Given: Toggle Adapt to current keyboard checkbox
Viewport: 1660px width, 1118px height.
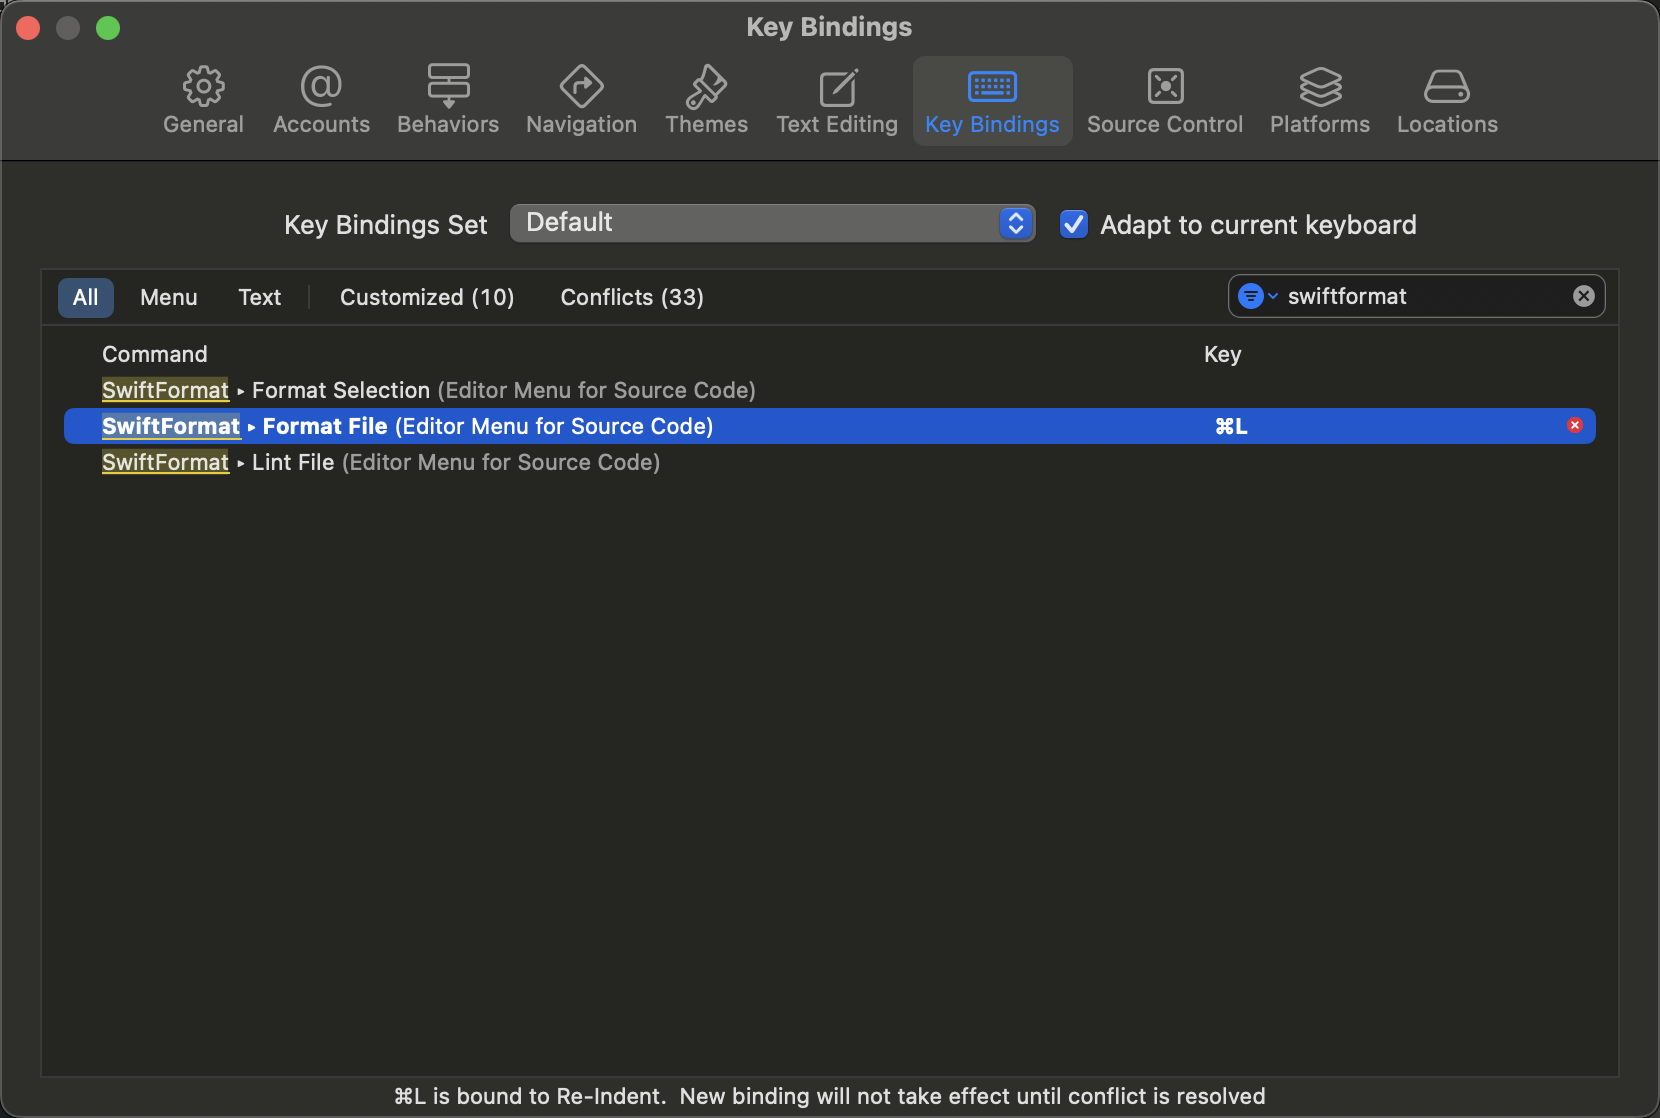Looking at the screenshot, I should tap(1073, 224).
